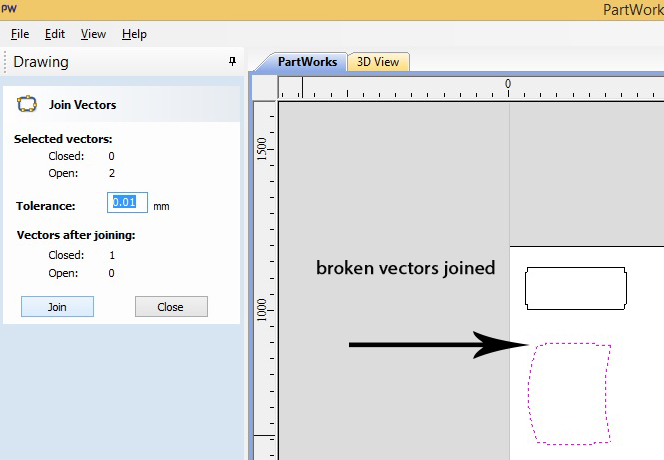Open the View menu
Viewport: 664px width, 460px height.
tap(93, 34)
